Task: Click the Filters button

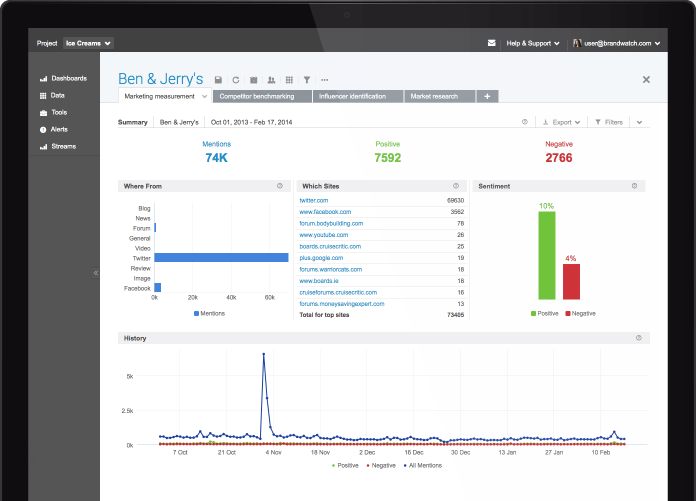Action: pos(609,122)
